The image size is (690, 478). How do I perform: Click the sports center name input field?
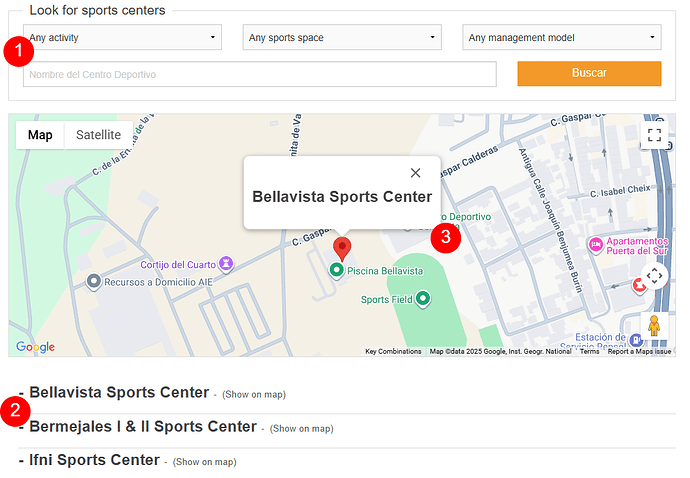pyautogui.click(x=260, y=75)
